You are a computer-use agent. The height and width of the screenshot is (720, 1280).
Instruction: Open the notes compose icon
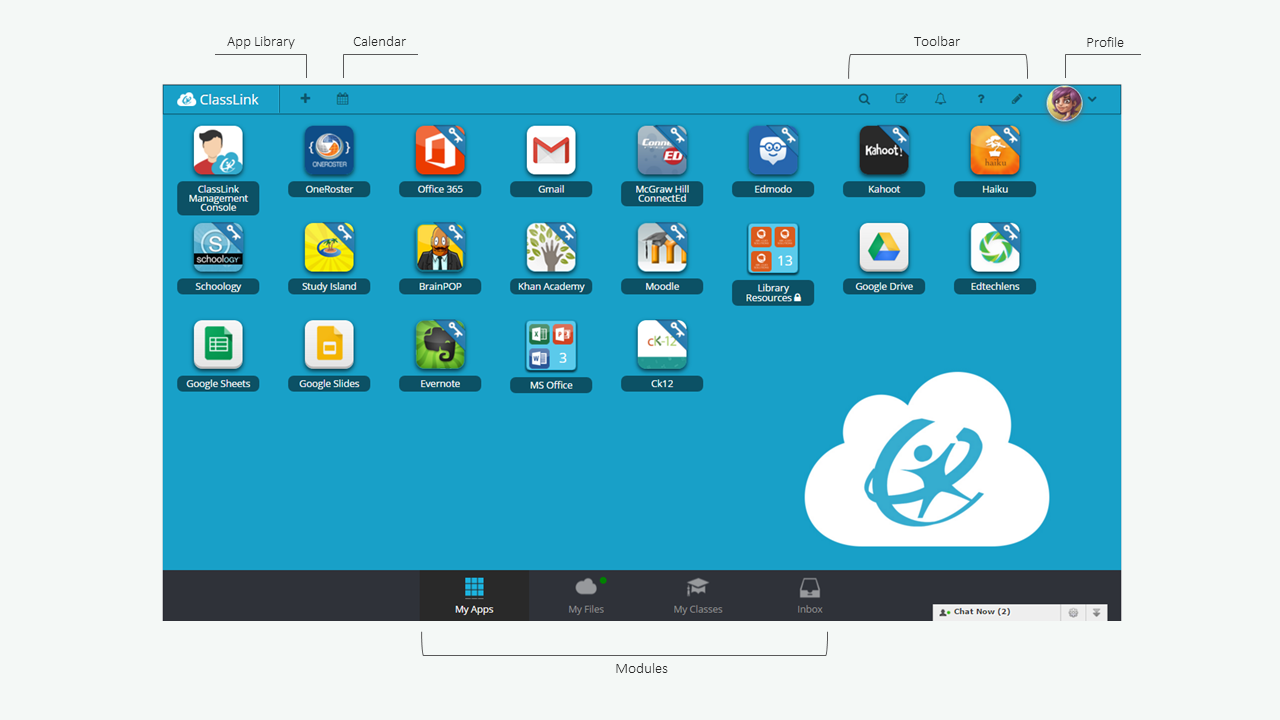coord(902,99)
